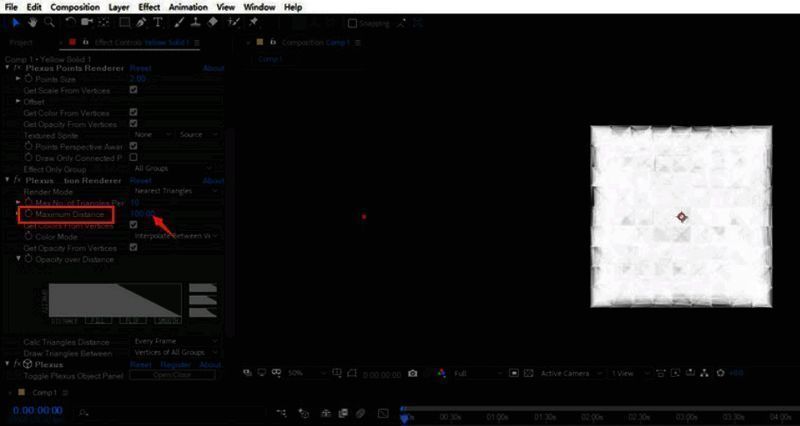This screenshot has height=426, width=800.
Task: Click the Maximum Distance value field
Action: (141, 214)
